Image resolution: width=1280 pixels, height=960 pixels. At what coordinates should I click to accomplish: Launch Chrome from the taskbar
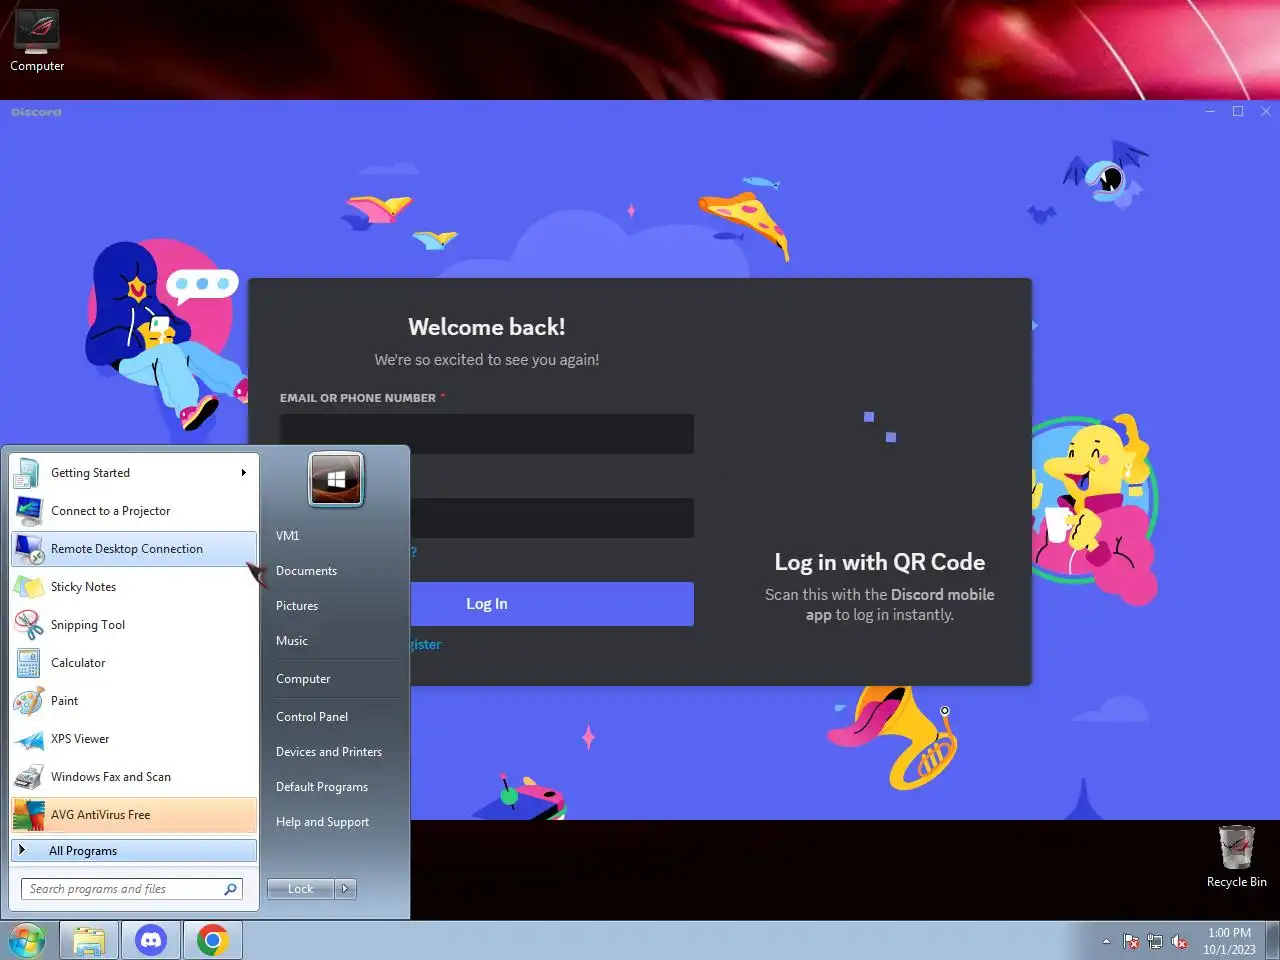[x=212, y=941]
